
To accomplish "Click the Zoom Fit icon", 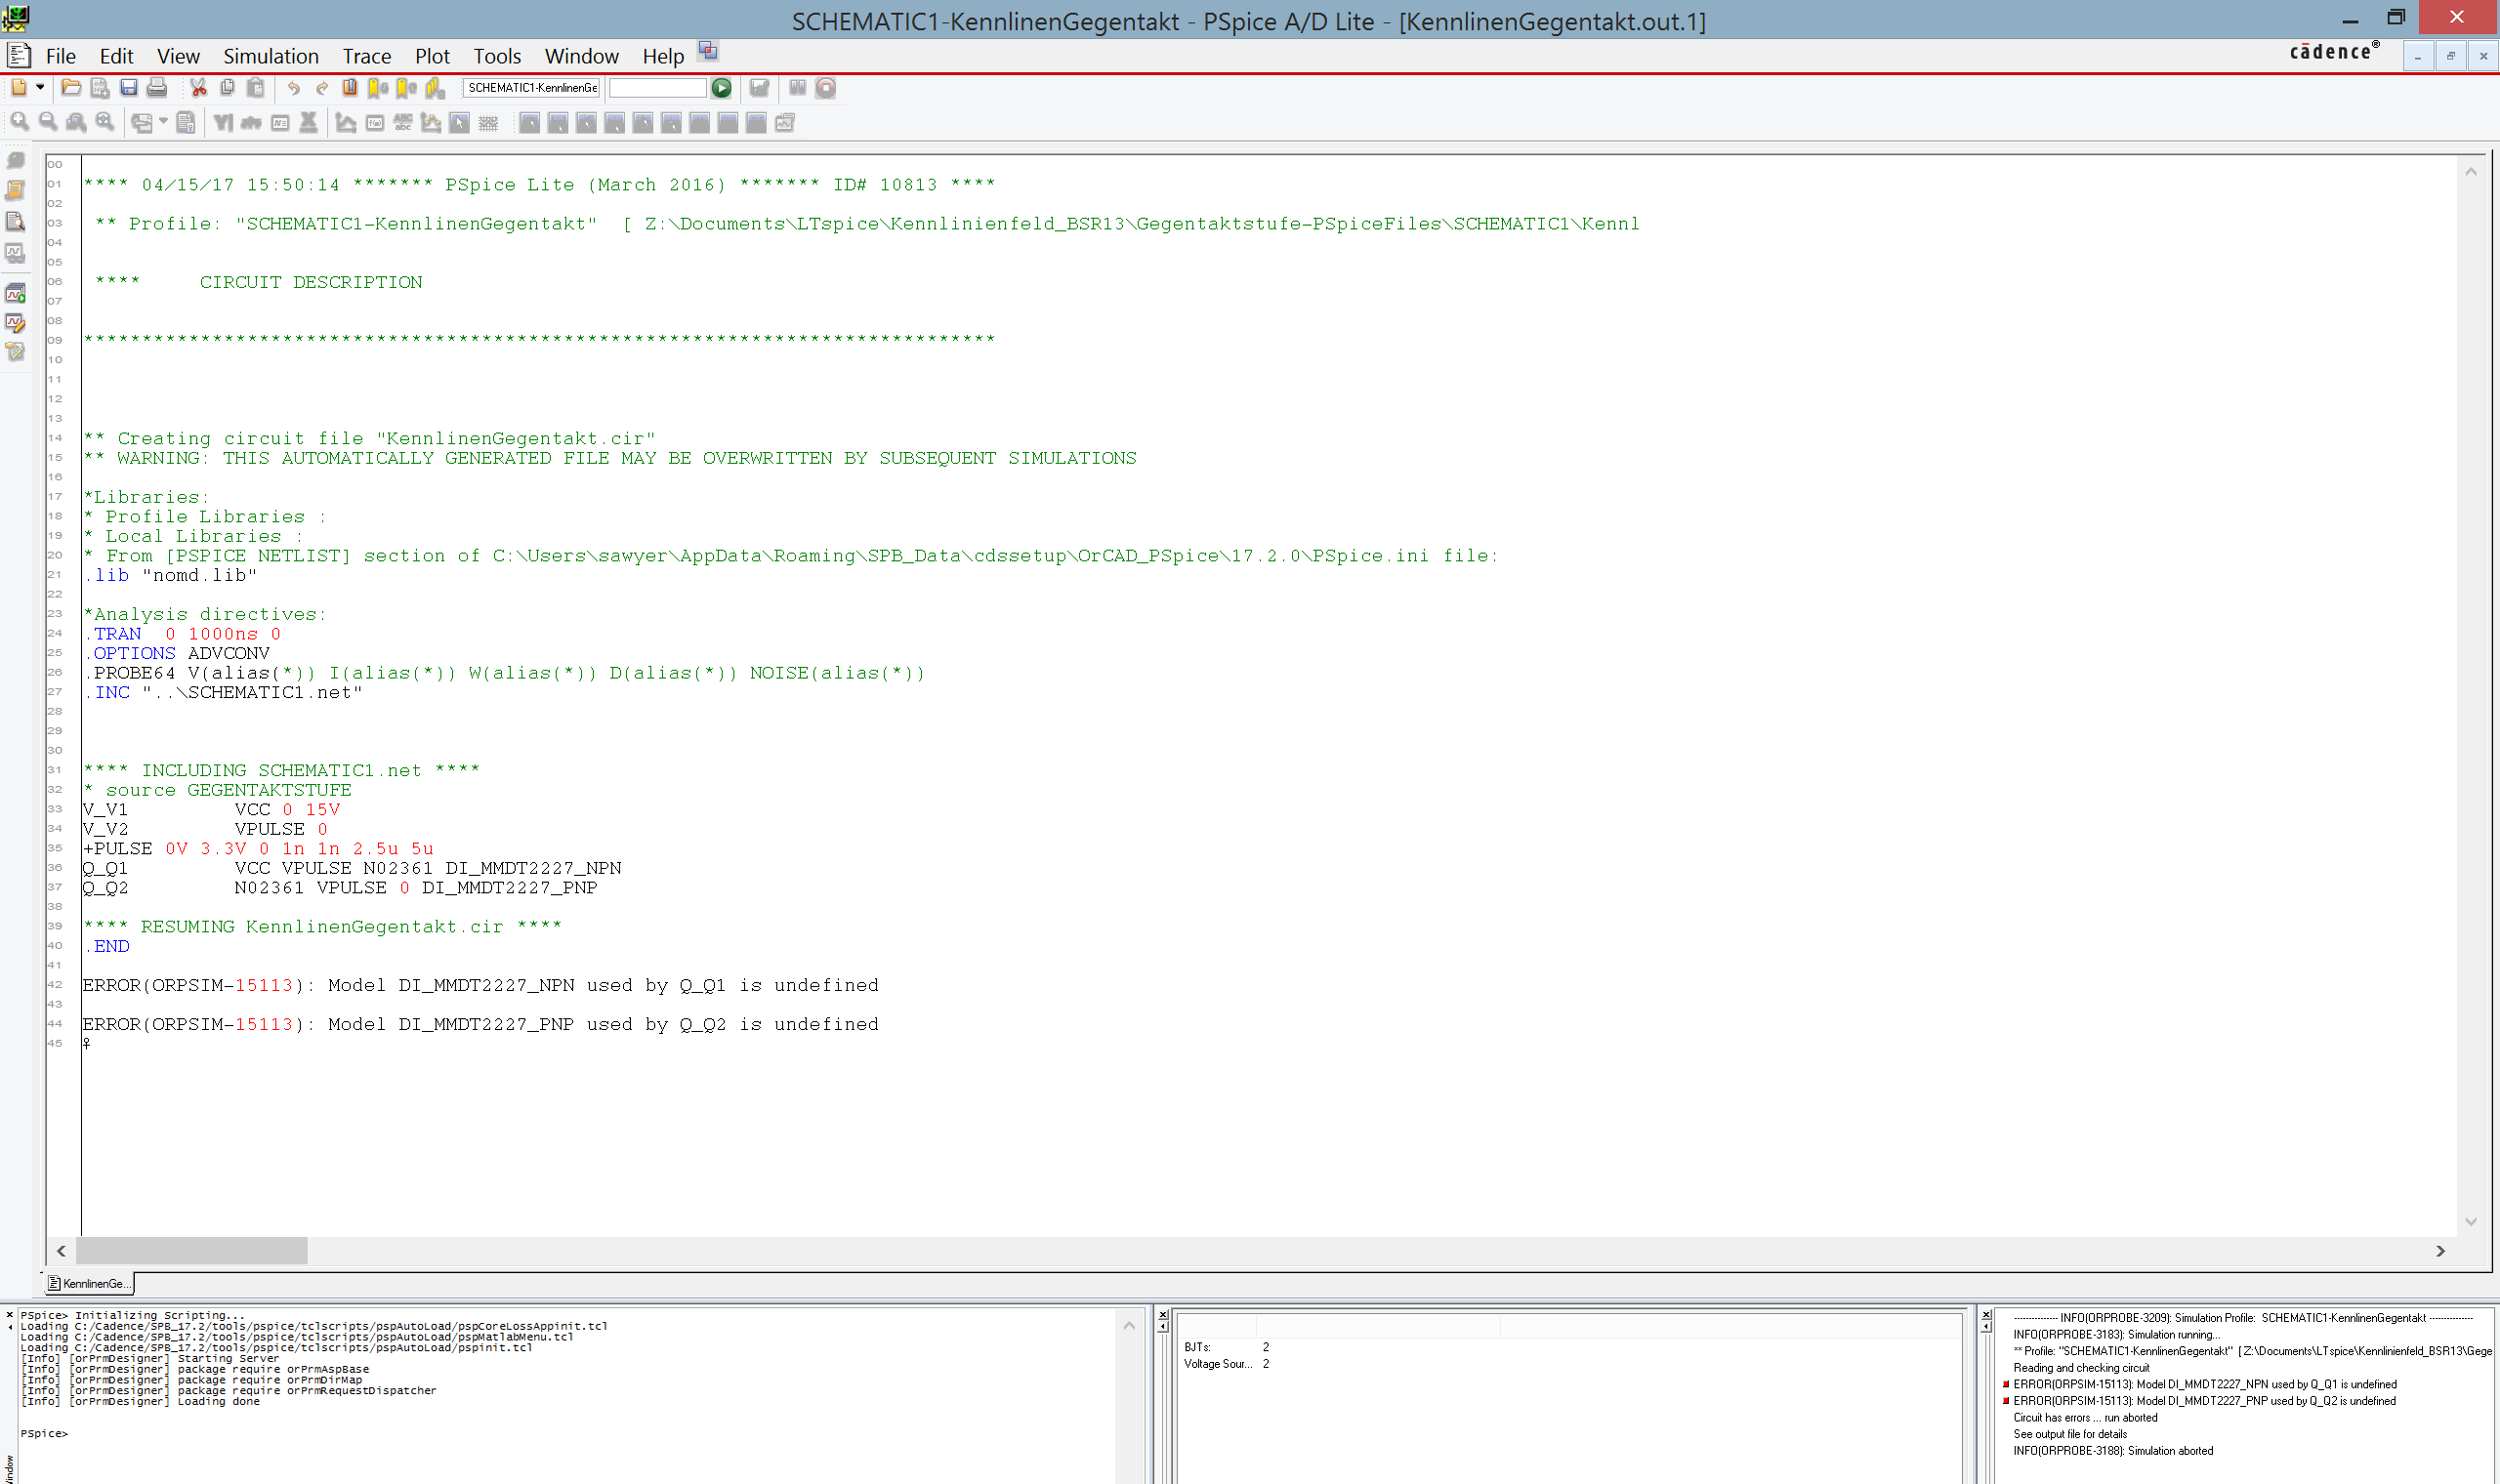I will click(105, 122).
